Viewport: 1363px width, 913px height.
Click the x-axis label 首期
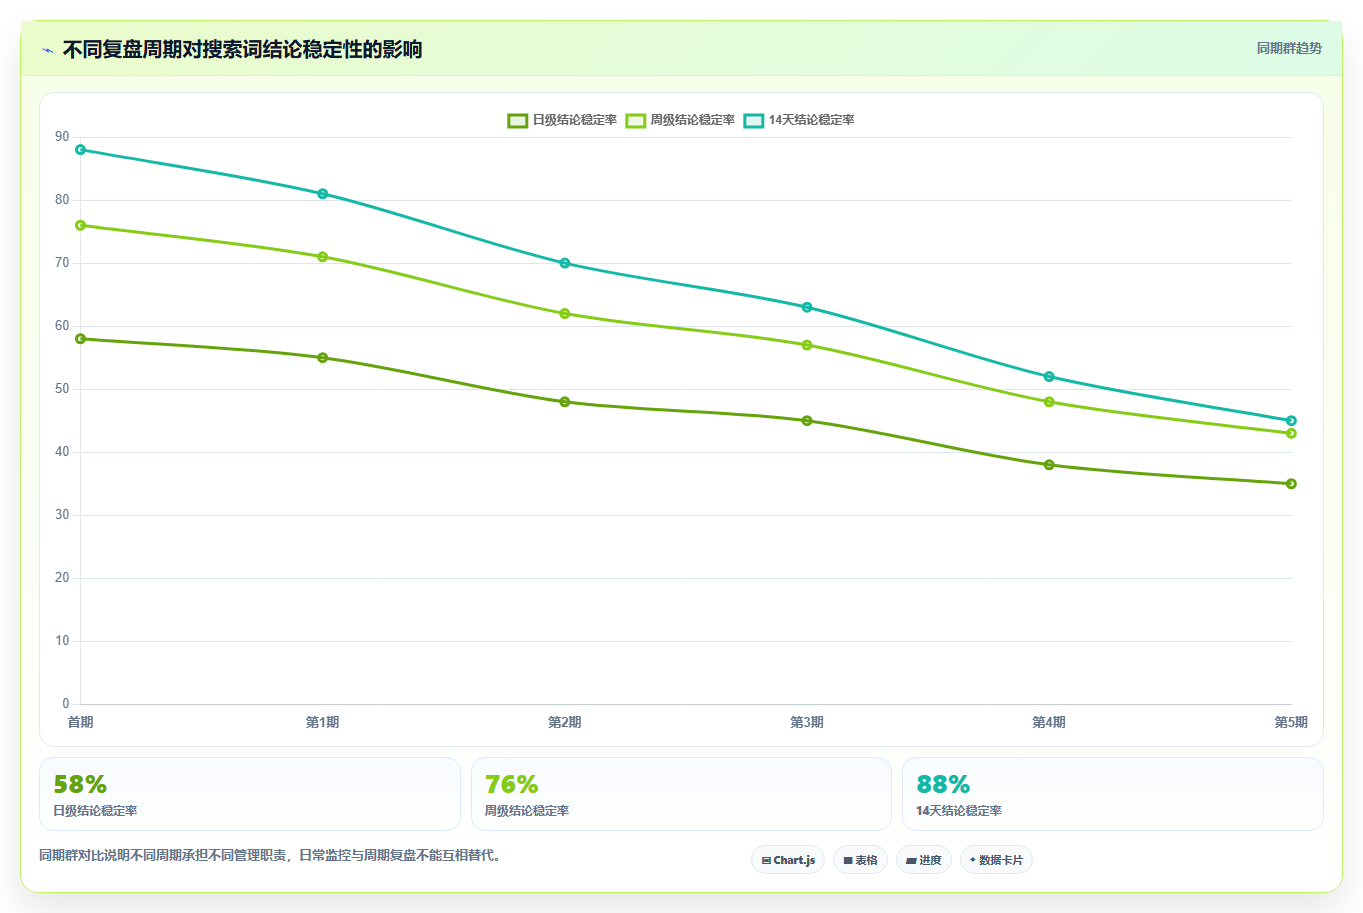(81, 722)
